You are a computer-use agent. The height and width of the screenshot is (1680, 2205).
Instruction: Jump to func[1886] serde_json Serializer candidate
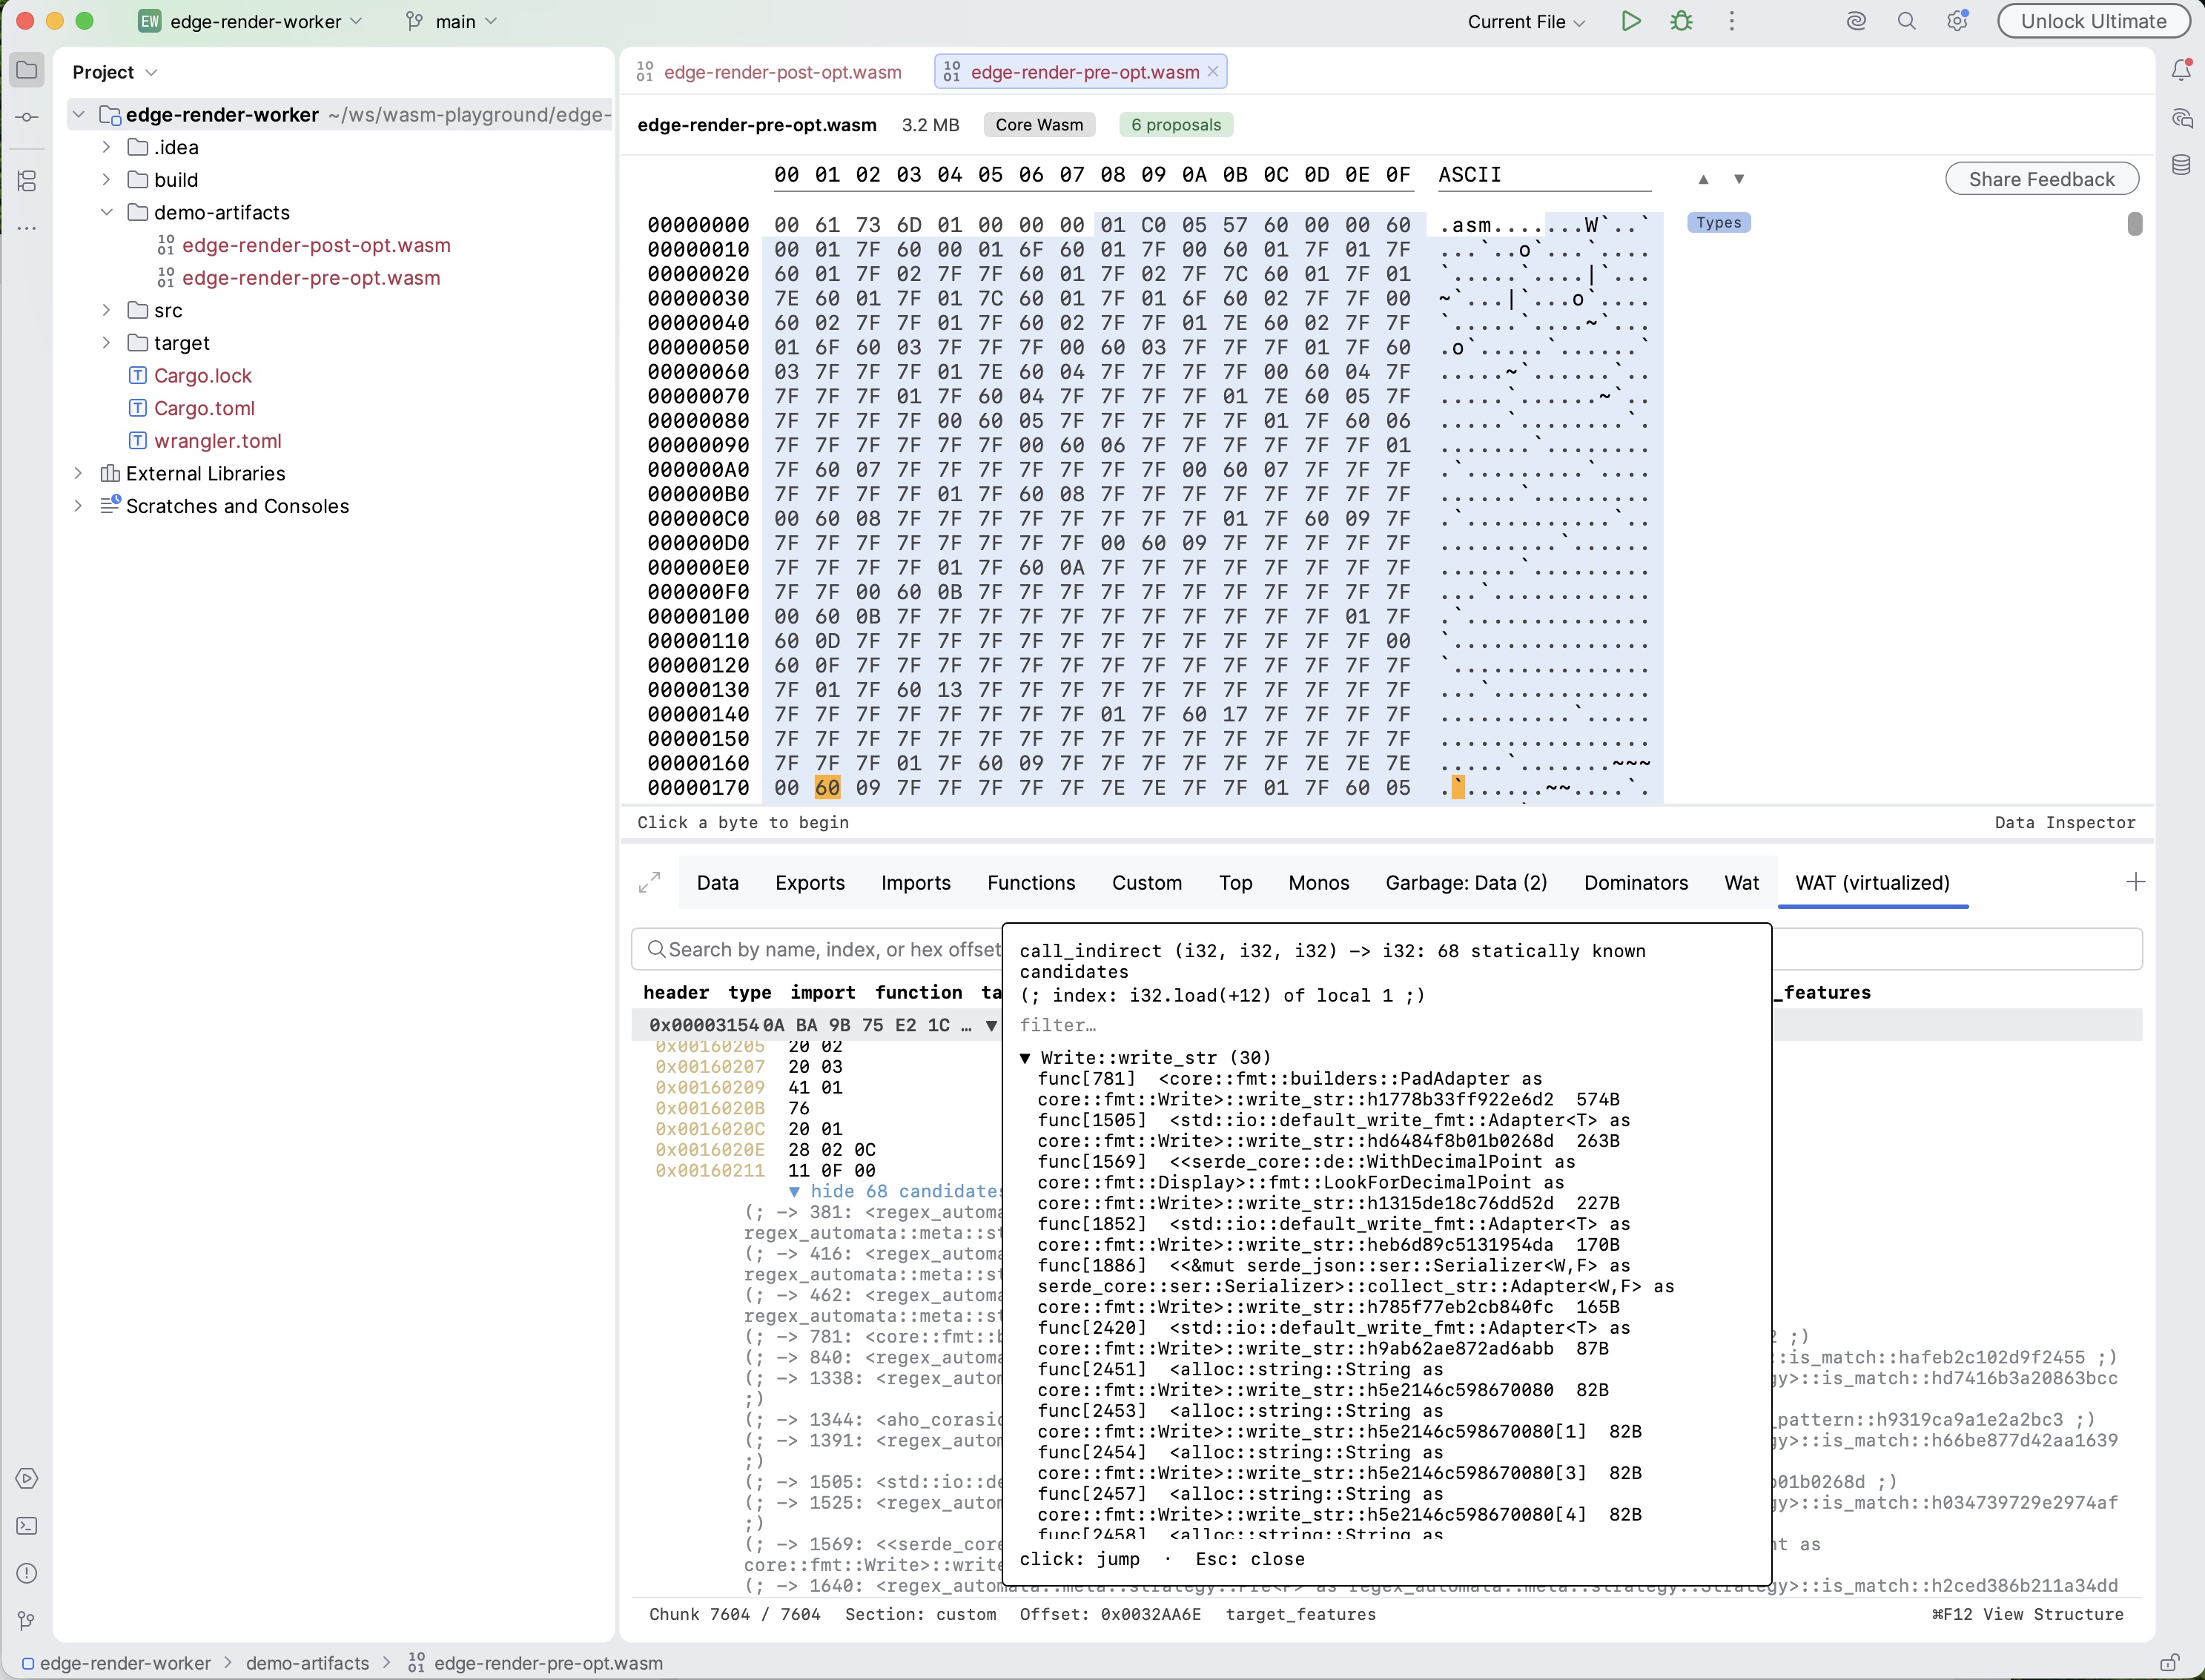(1355, 1286)
